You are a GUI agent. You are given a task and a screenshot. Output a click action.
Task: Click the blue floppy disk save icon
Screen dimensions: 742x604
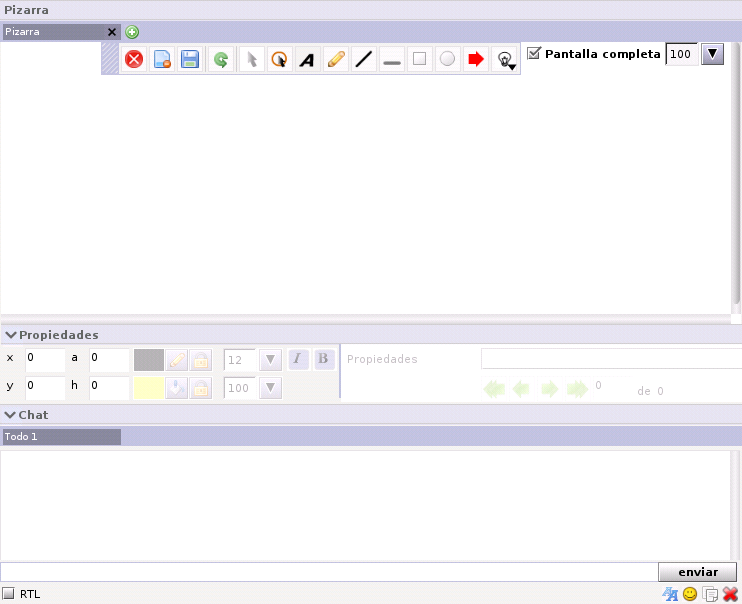[x=190, y=60]
